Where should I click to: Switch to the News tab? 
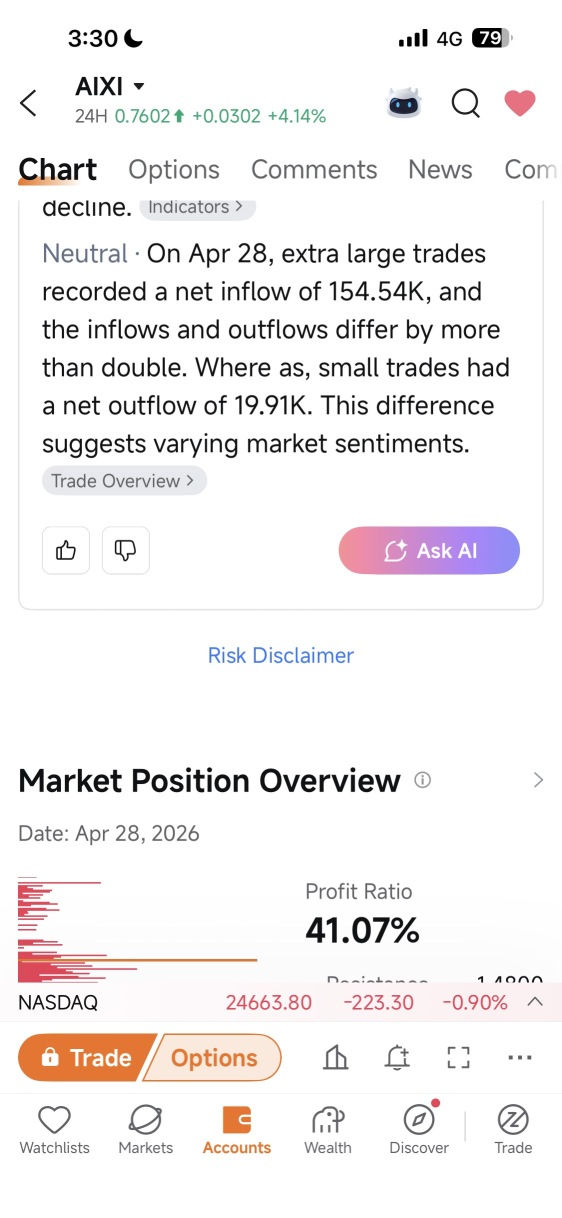(440, 169)
